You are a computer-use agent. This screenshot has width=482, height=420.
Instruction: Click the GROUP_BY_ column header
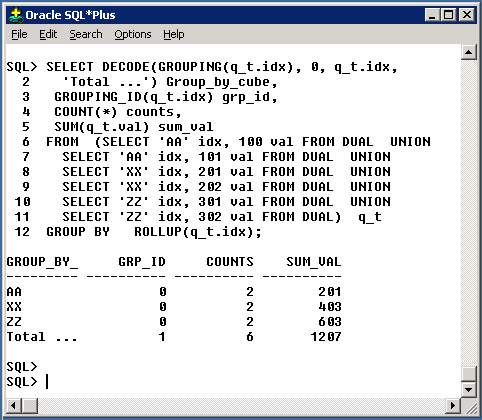coord(42,262)
